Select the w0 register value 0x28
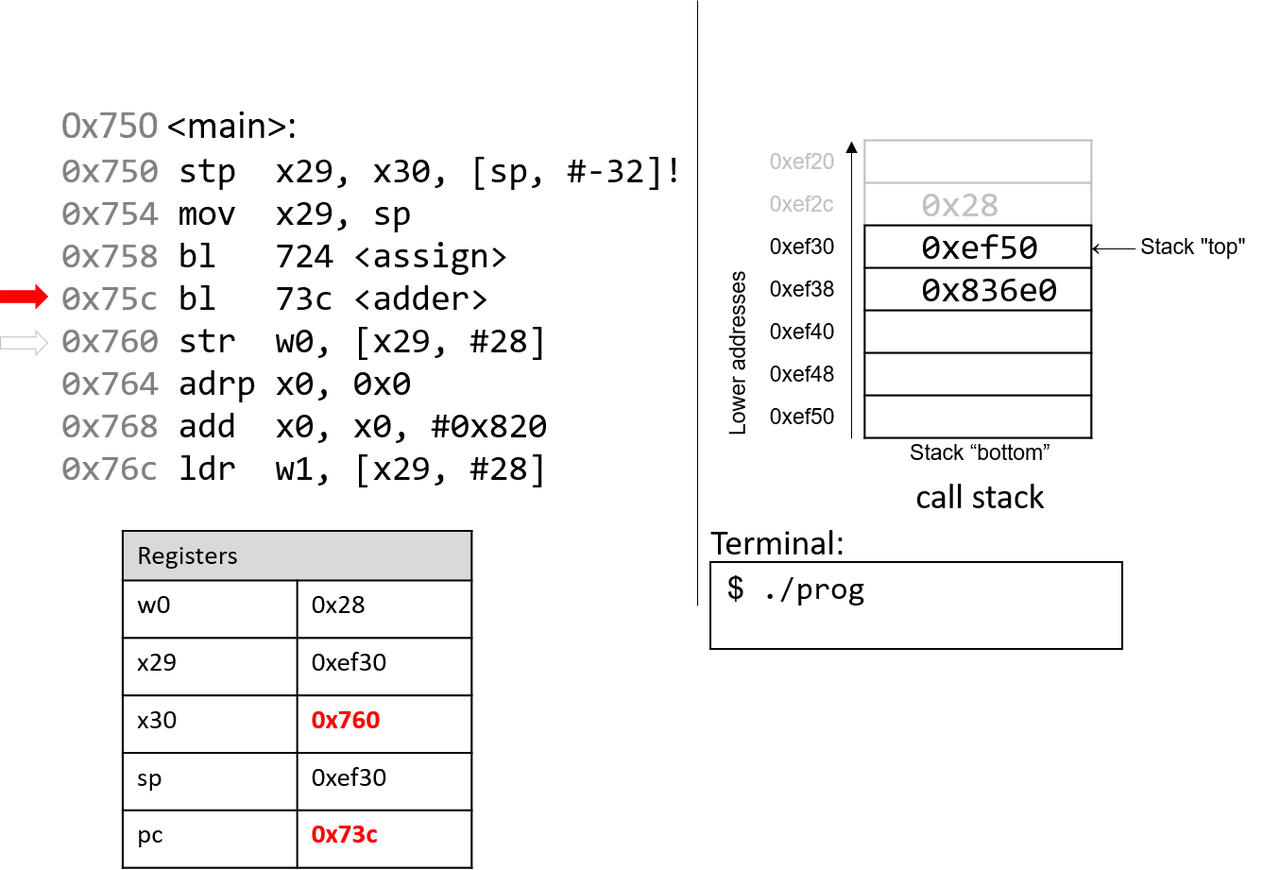Viewport: 1280px width, 870px height. (338, 605)
